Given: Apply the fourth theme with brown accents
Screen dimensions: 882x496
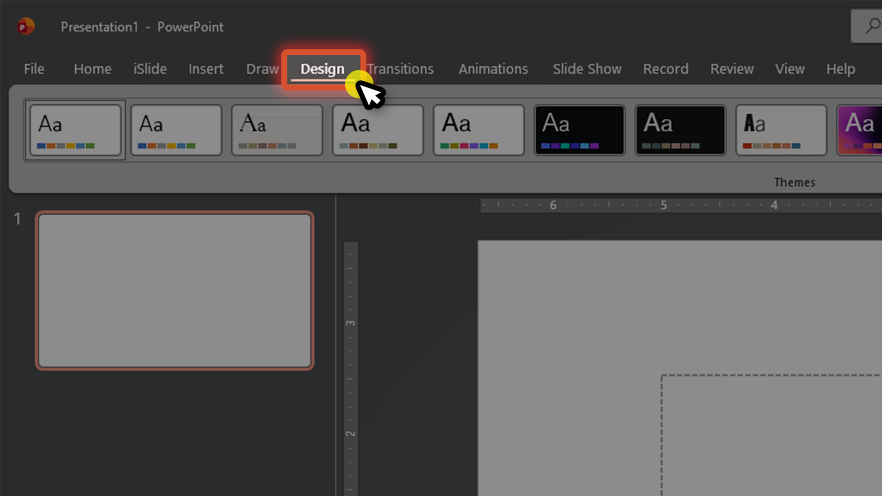Looking at the screenshot, I should (x=377, y=130).
